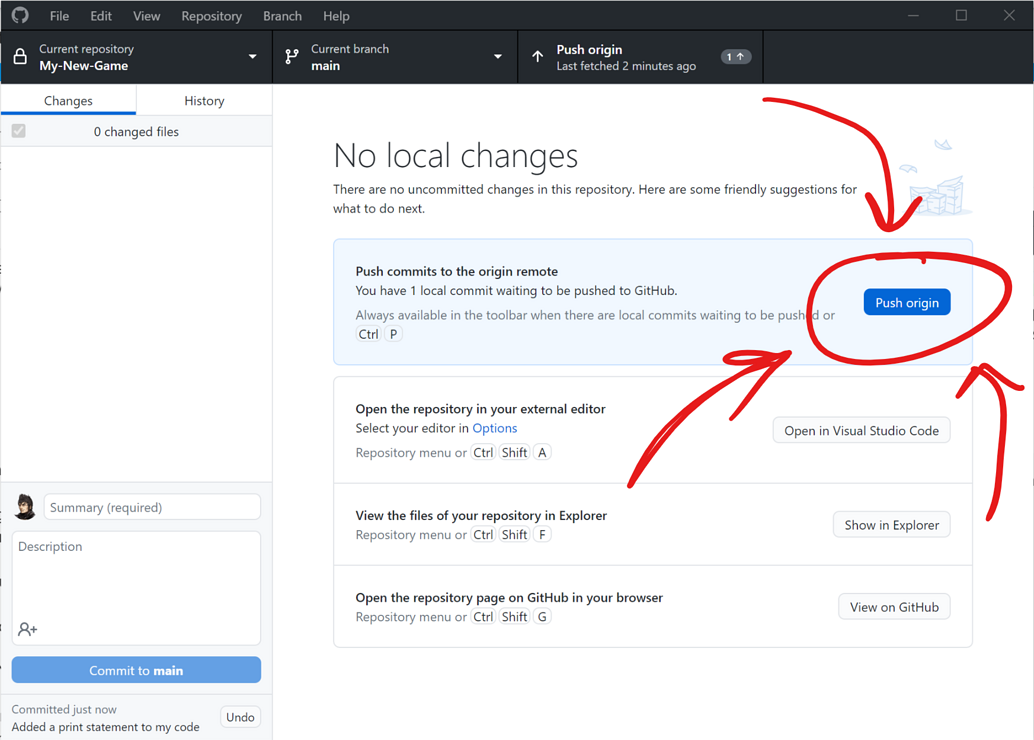The width and height of the screenshot is (1034, 740).
Task: Minimize the GitHub Desktop window
Action: (x=913, y=15)
